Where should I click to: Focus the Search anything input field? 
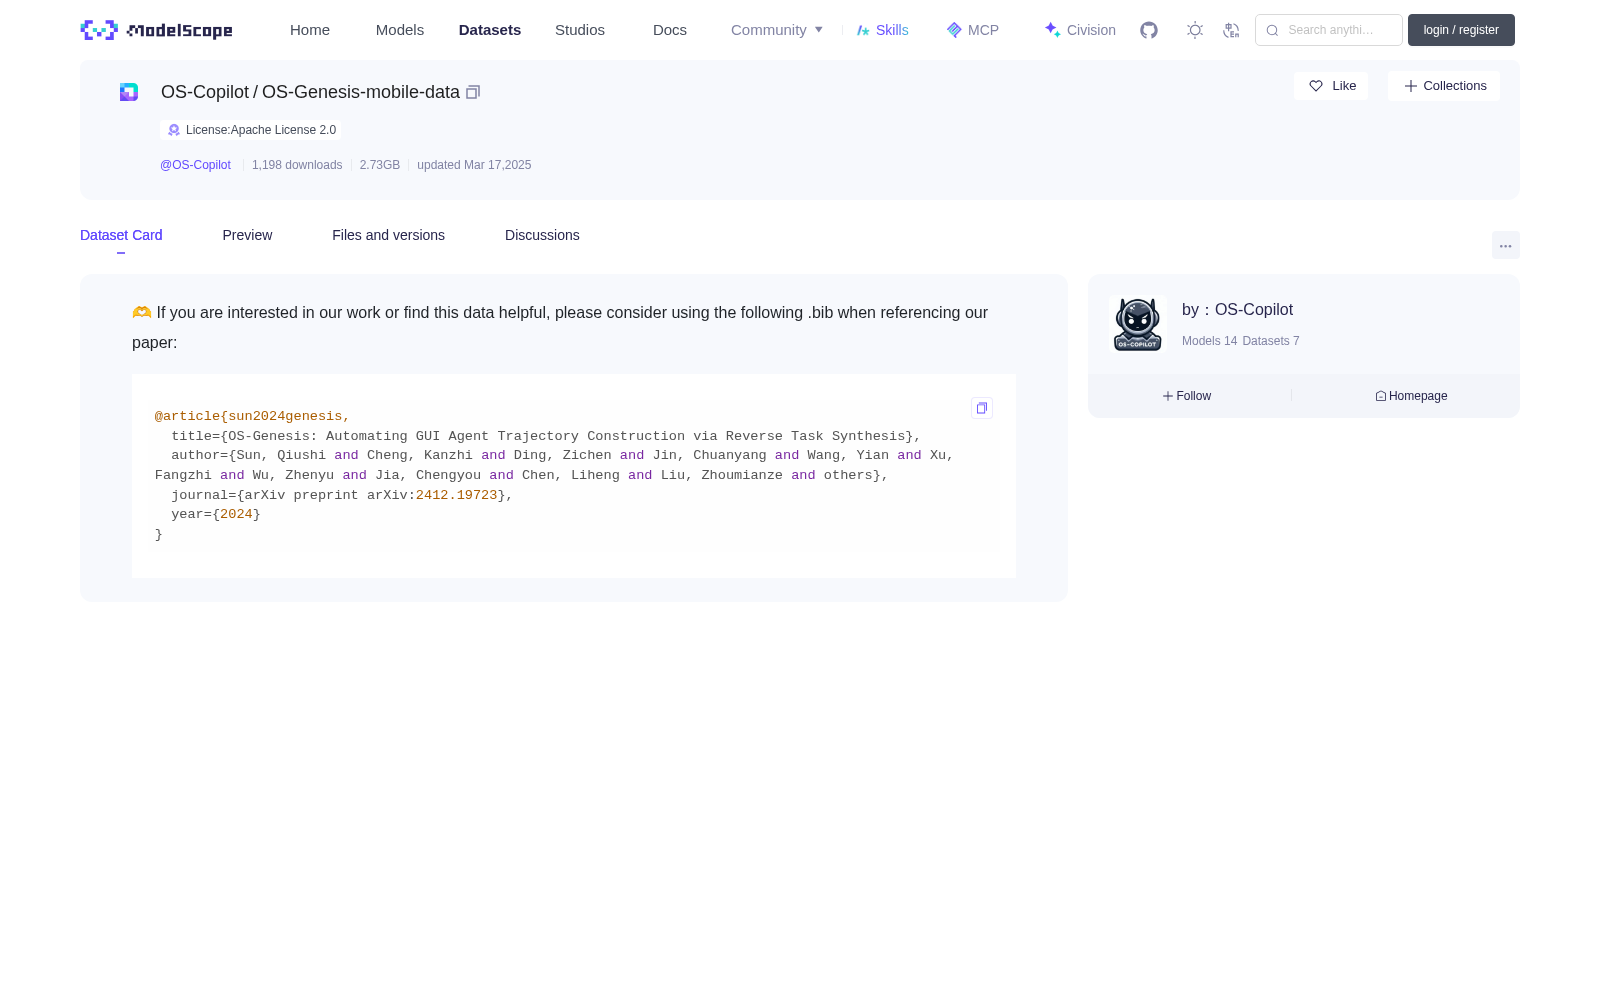pos(1329,30)
